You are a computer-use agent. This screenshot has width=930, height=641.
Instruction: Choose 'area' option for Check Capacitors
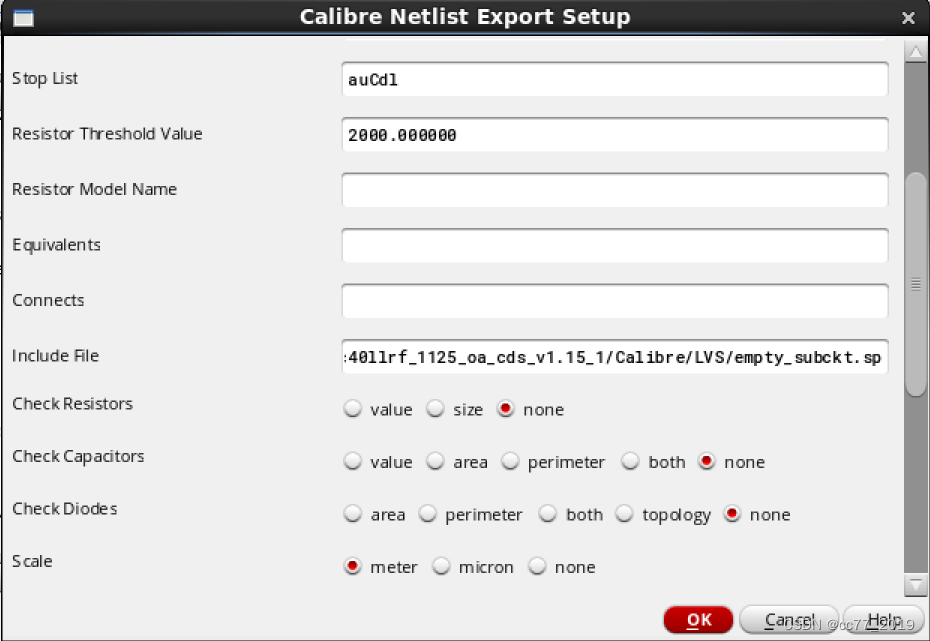point(436,462)
